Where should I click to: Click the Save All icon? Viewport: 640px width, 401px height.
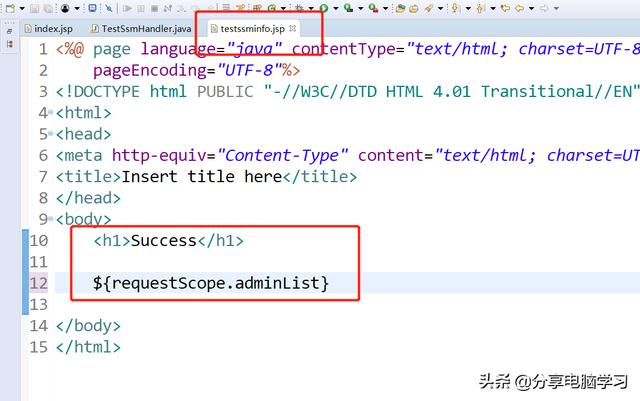pos(48,8)
